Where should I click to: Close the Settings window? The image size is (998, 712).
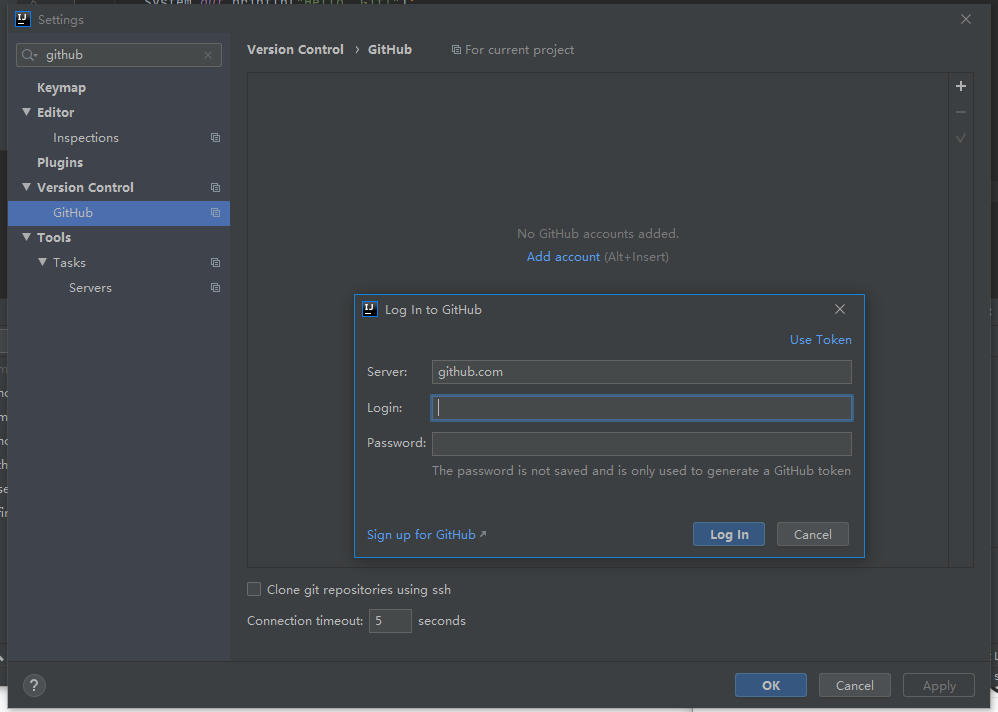[x=966, y=19]
